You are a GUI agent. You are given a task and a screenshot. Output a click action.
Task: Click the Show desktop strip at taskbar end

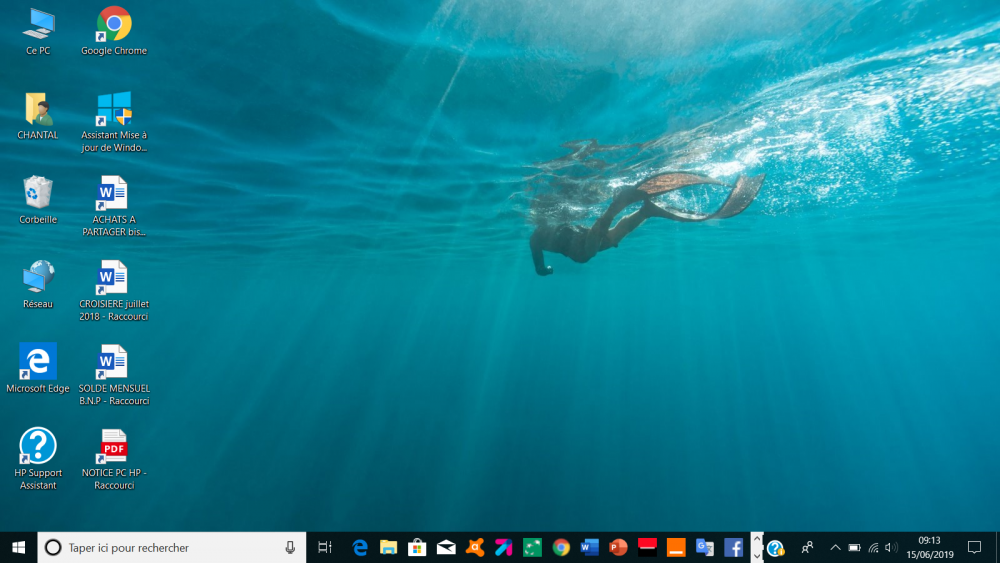[x=997, y=547]
